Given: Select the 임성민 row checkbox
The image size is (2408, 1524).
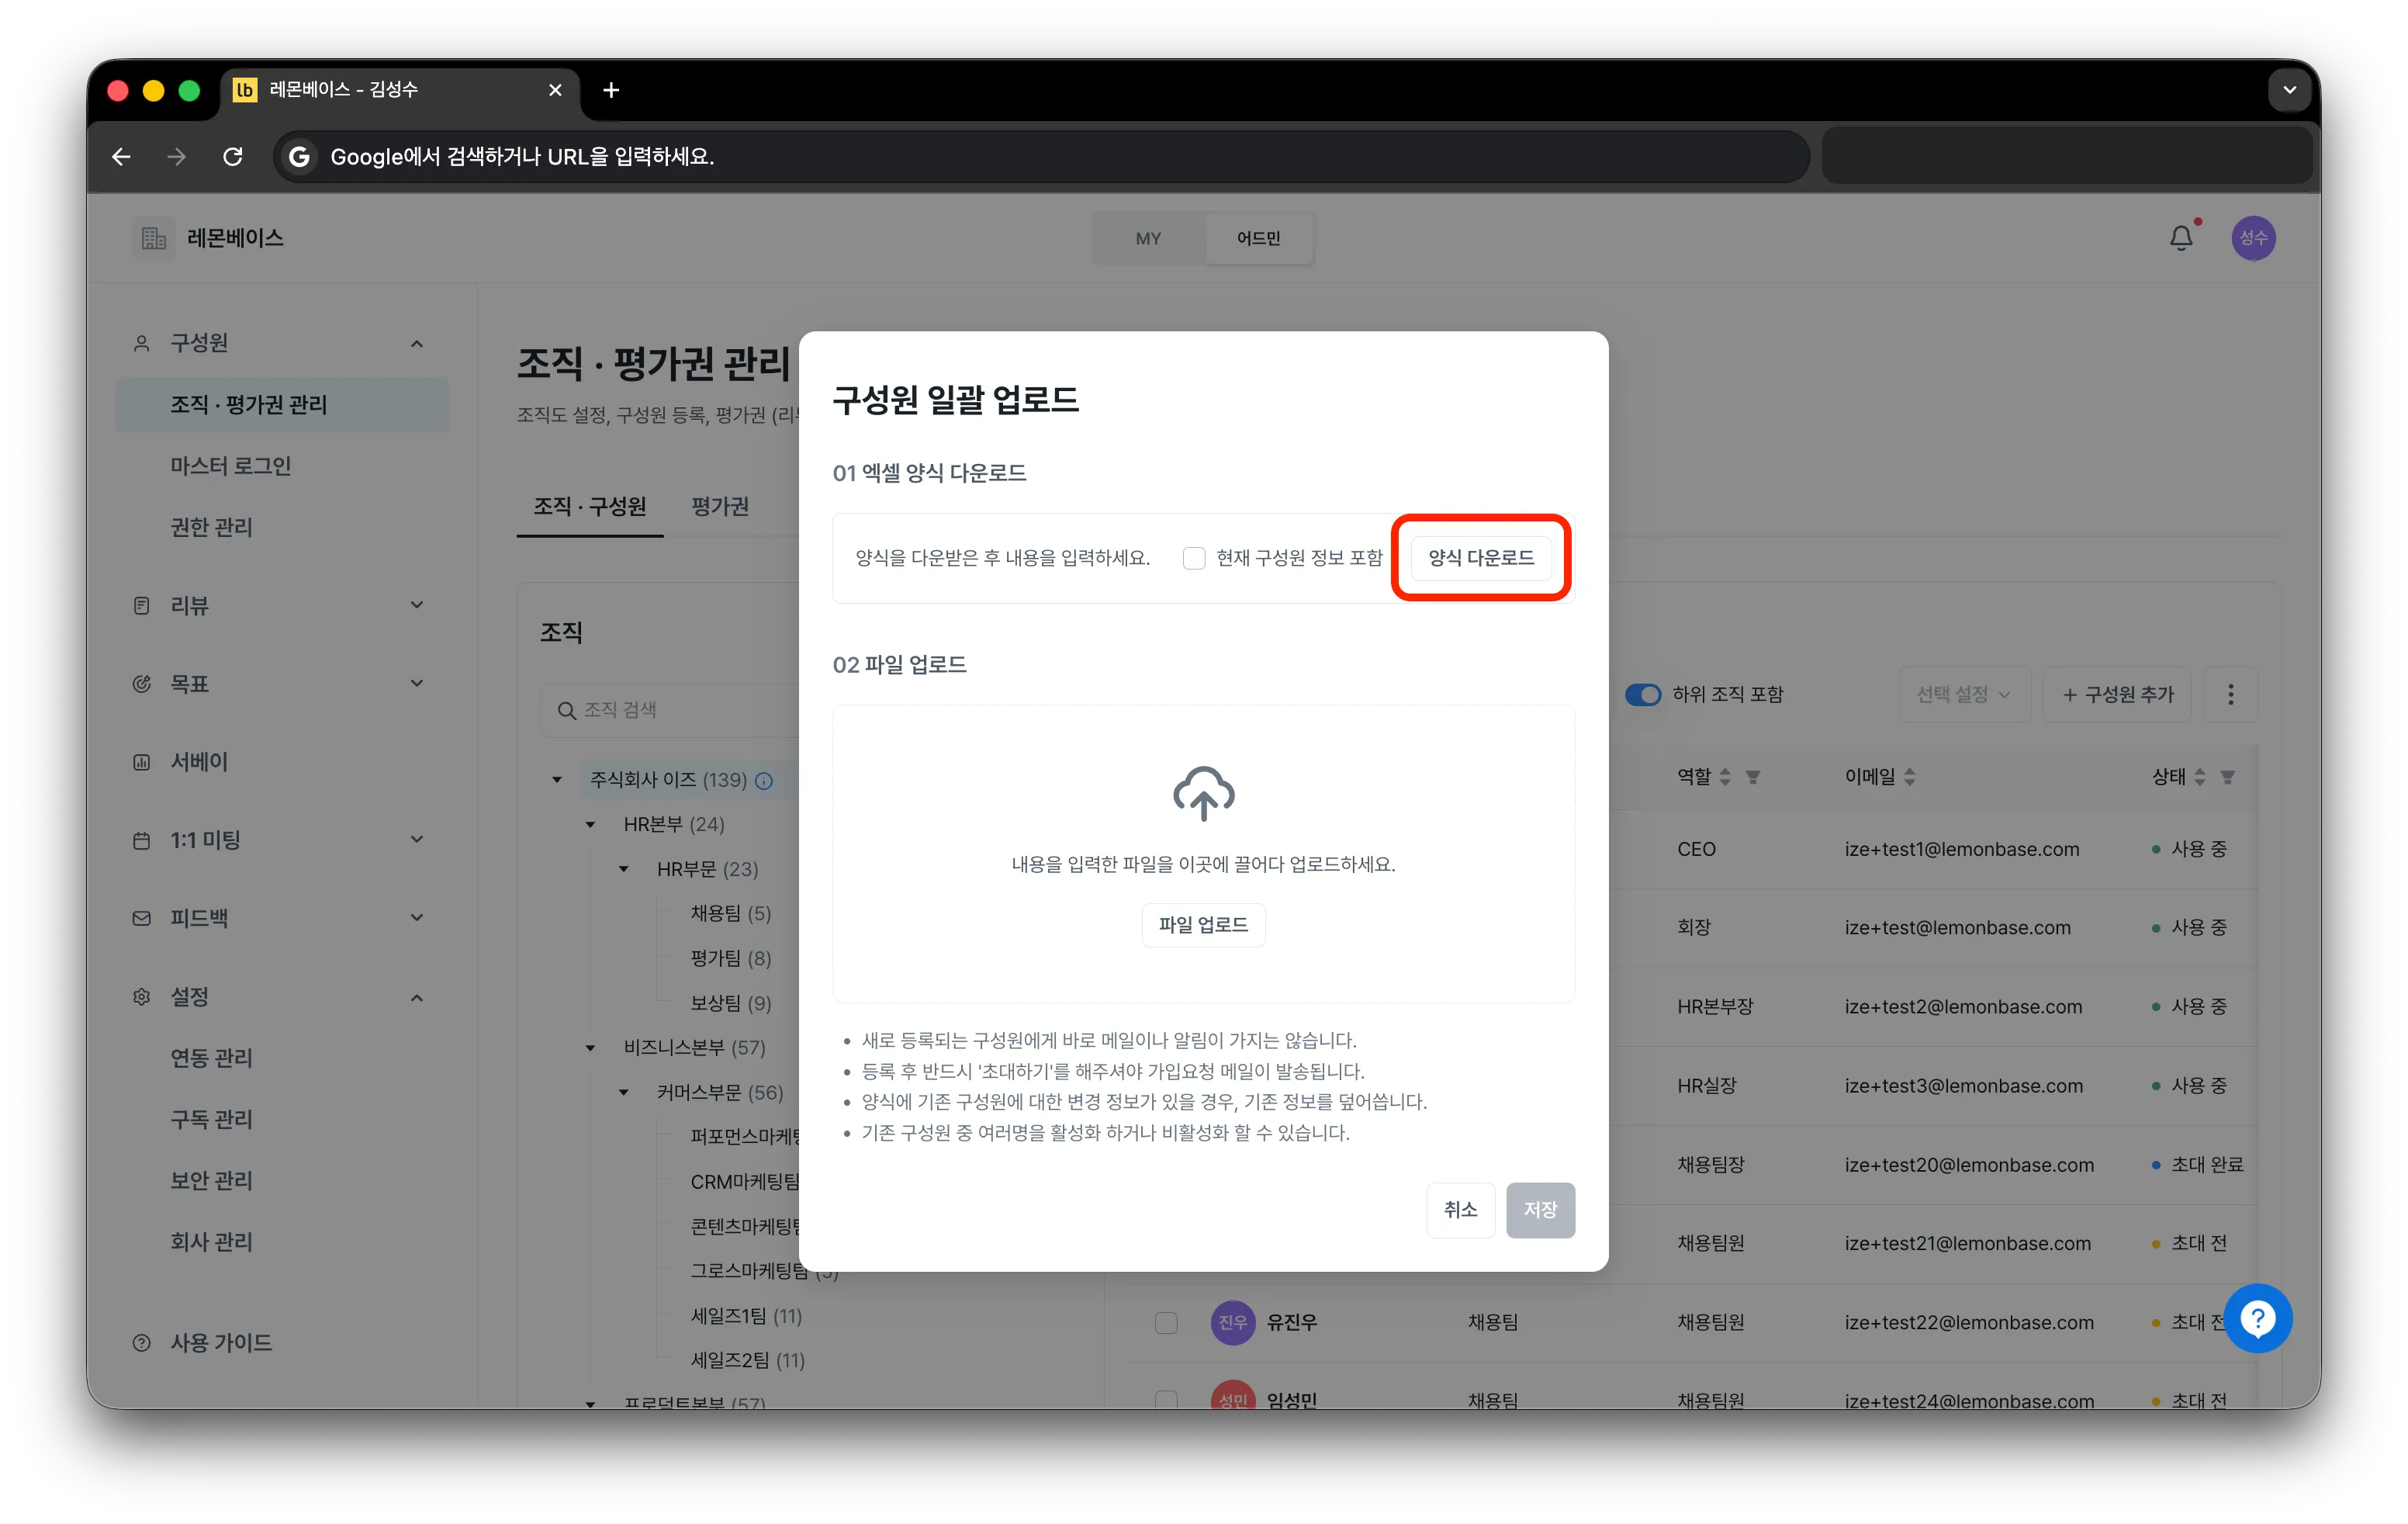Looking at the screenshot, I should [1166, 1399].
